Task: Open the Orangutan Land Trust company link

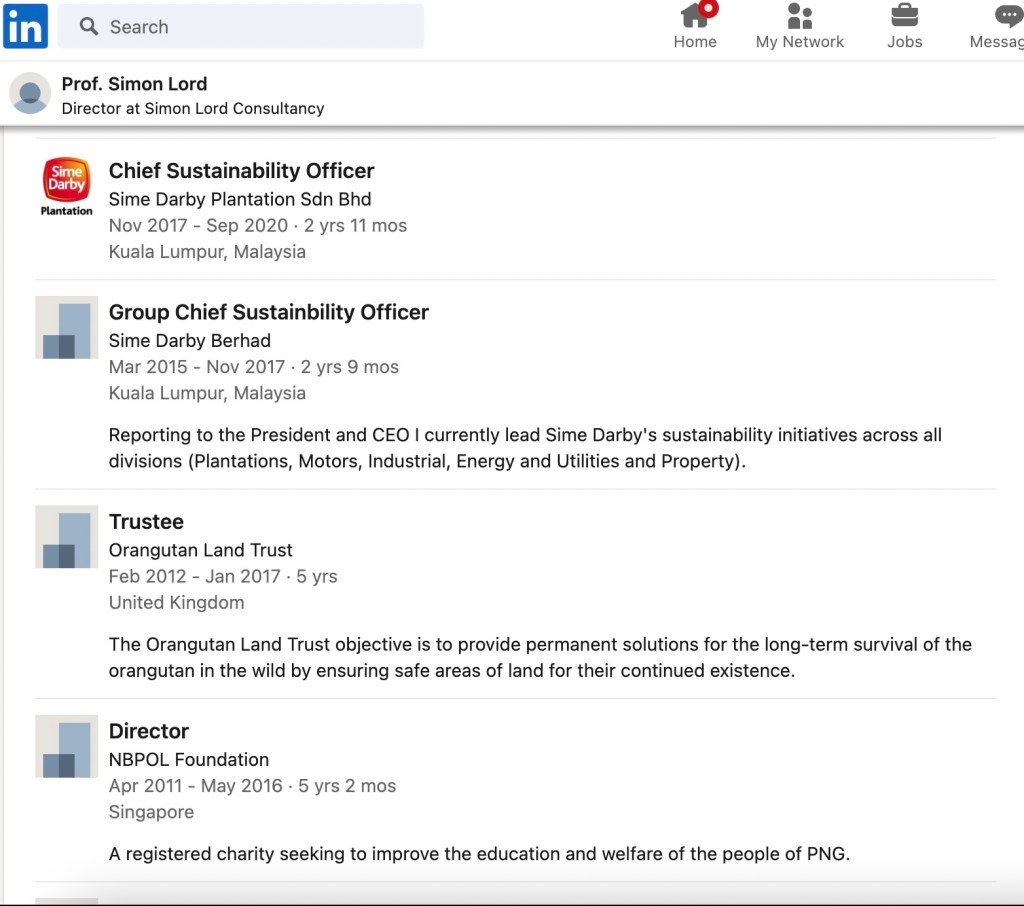Action: pyautogui.click(x=201, y=550)
